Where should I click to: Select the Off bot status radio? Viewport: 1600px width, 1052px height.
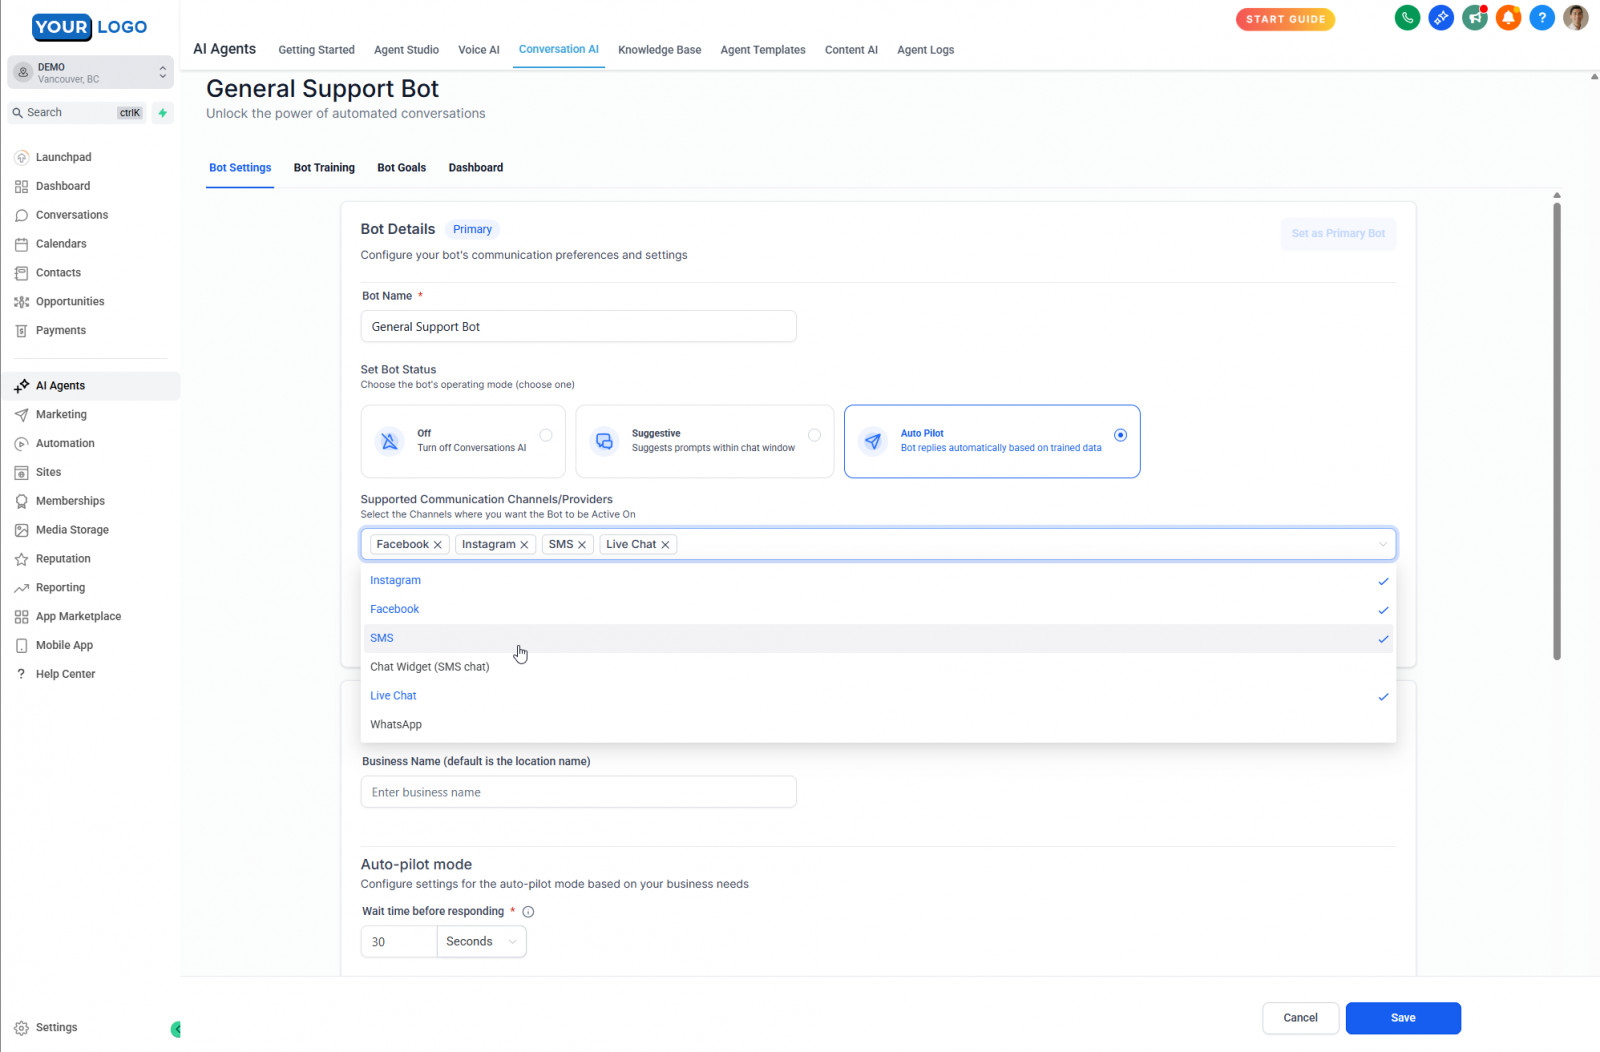(545, 435)
